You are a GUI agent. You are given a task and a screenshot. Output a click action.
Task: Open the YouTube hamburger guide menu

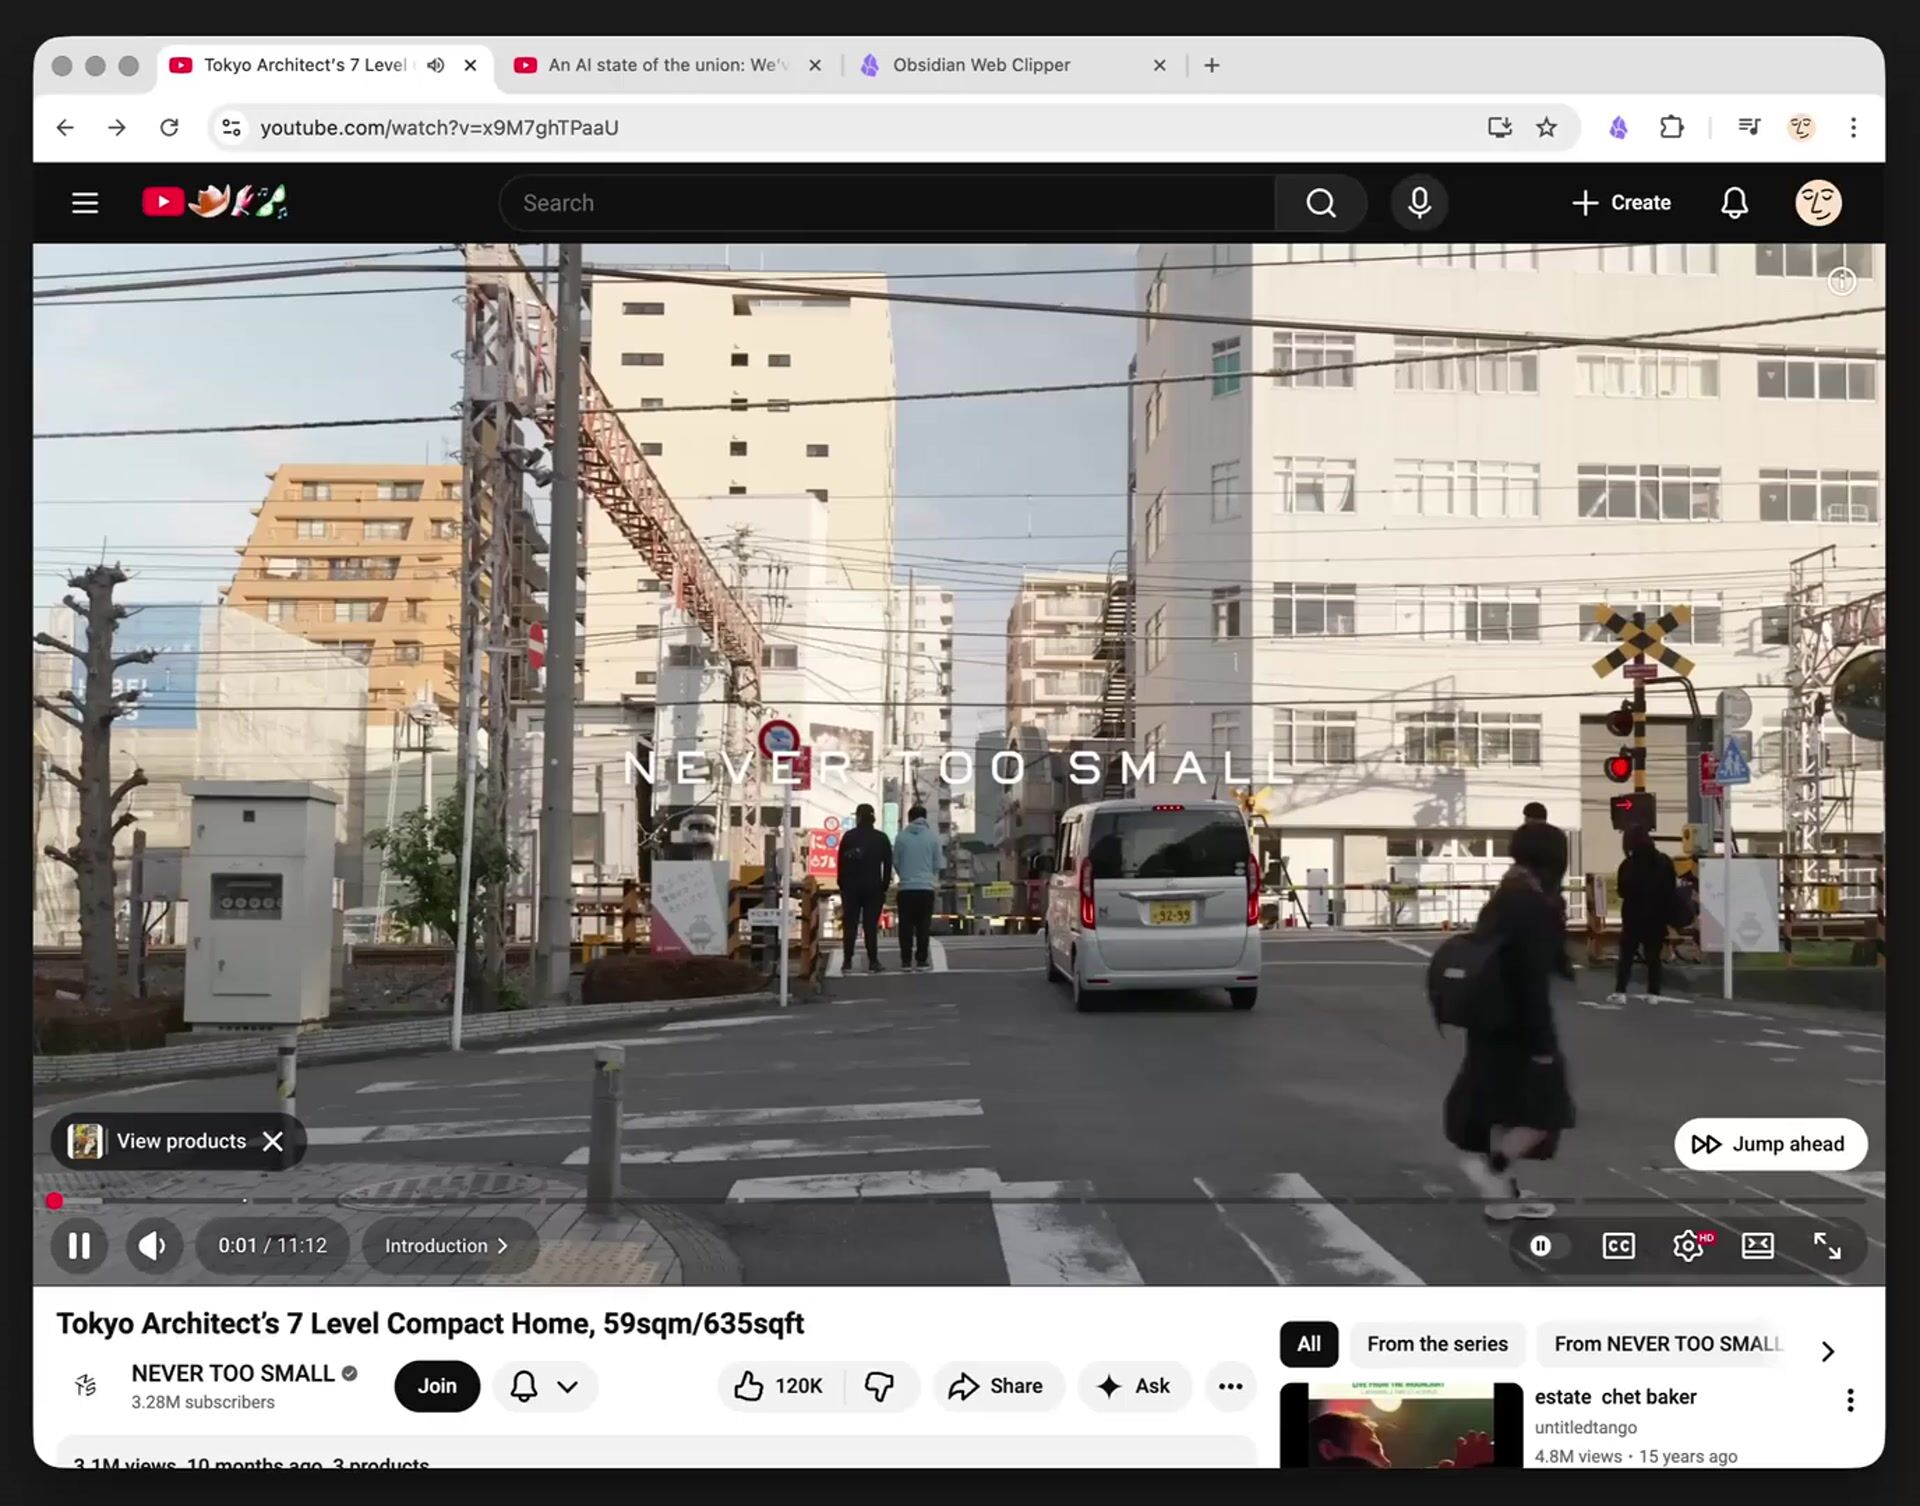pos(85,203)
